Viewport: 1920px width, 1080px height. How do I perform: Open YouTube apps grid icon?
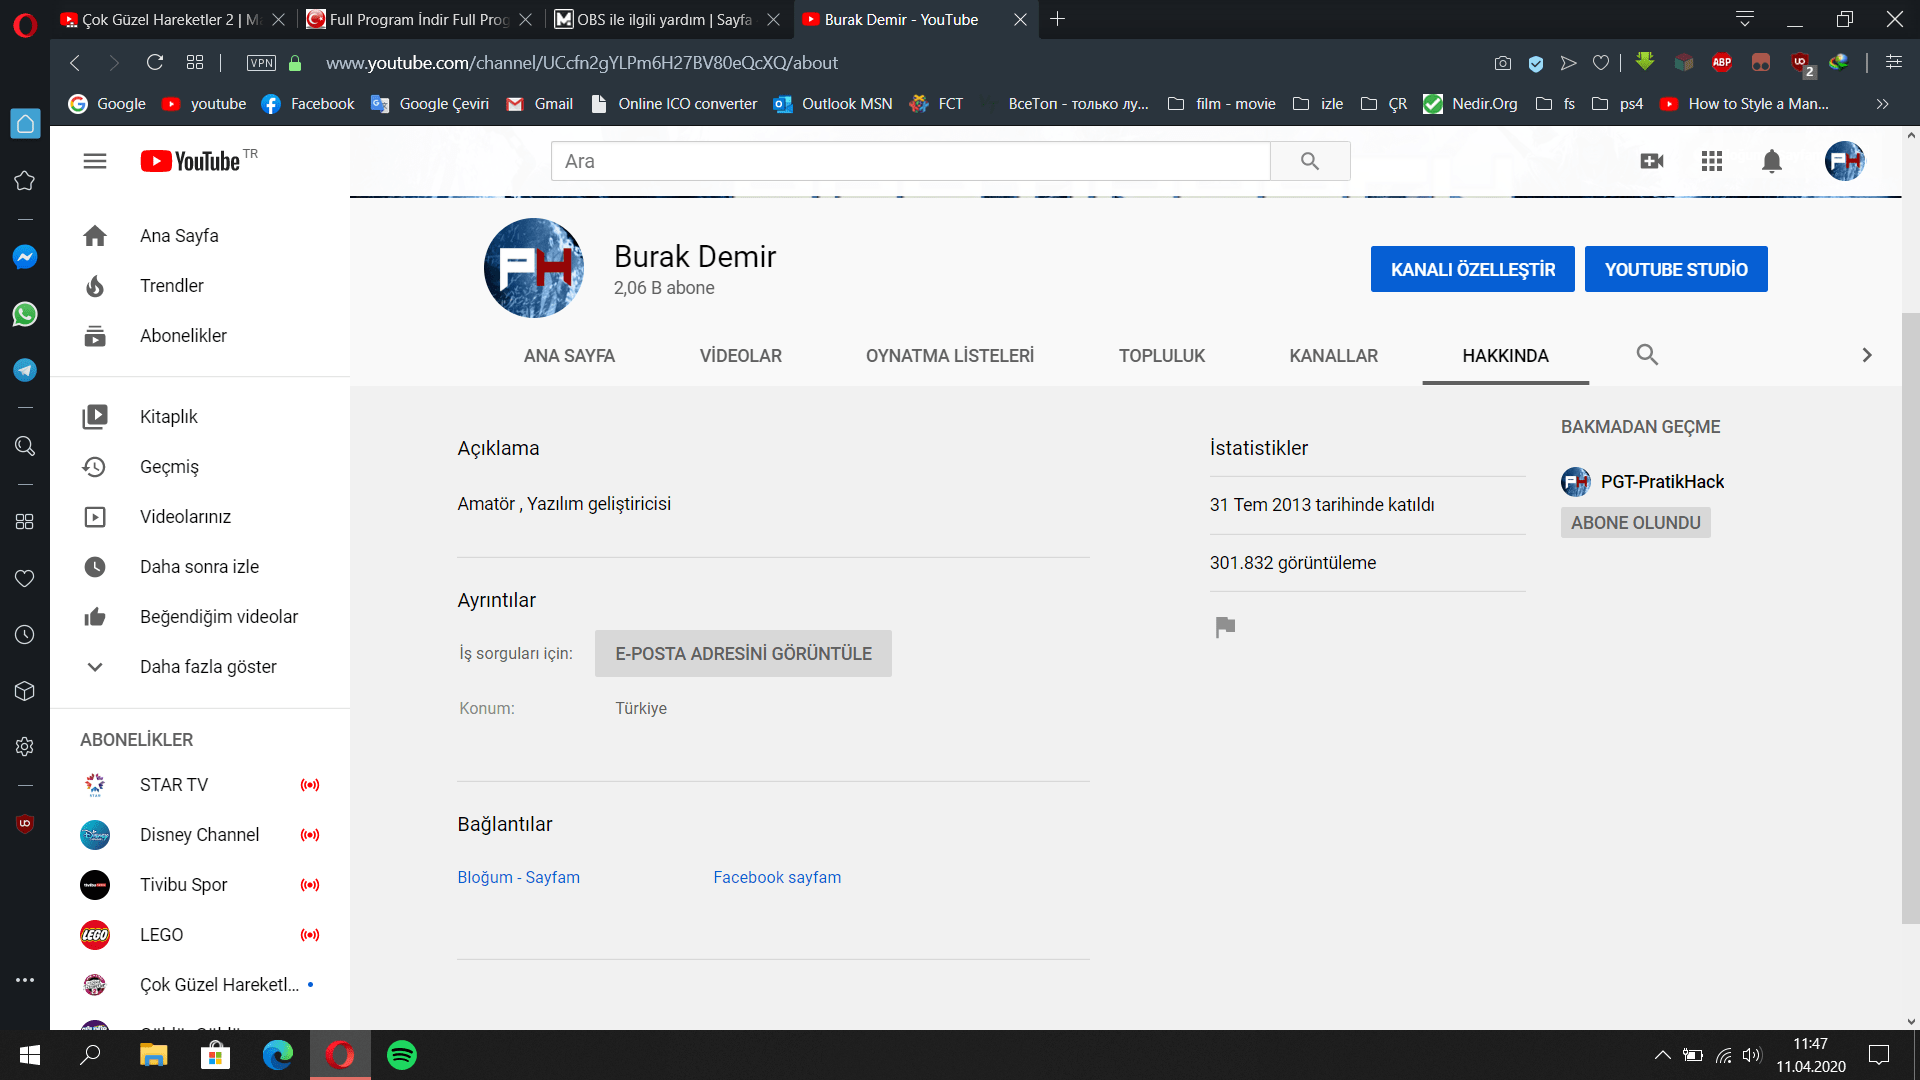pyautogui.click(x=1712, y=161)
